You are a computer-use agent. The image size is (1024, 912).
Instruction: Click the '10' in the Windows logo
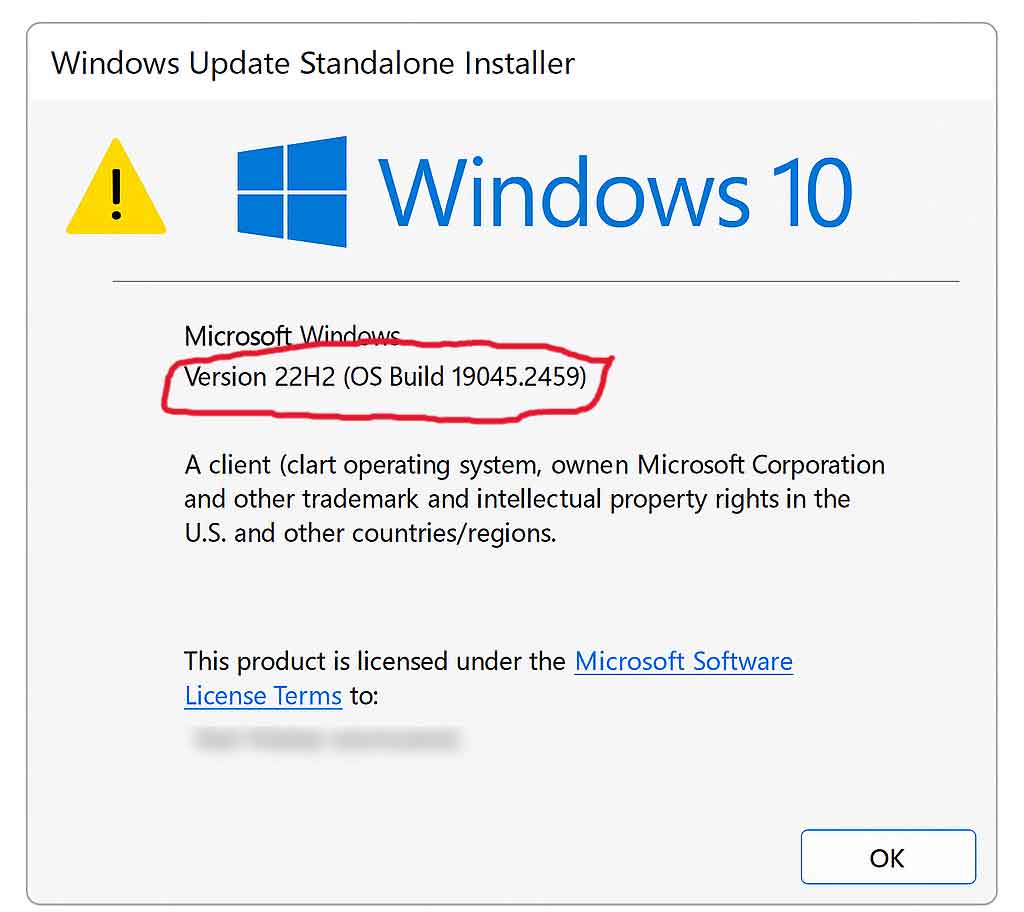[812, 193]
